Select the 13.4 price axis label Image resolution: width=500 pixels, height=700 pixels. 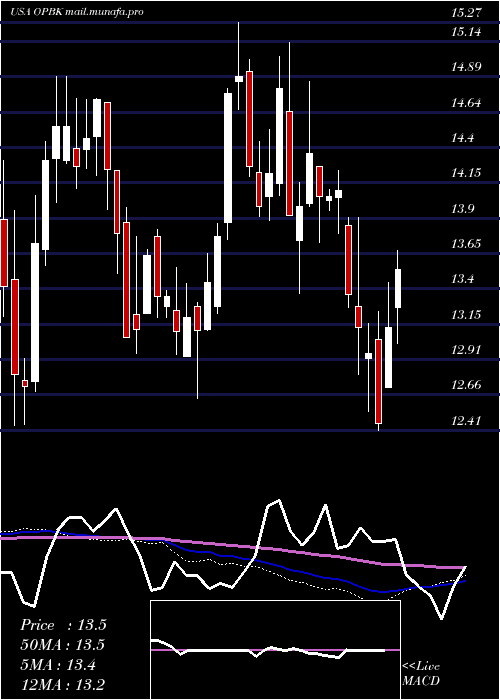[462, 279]
